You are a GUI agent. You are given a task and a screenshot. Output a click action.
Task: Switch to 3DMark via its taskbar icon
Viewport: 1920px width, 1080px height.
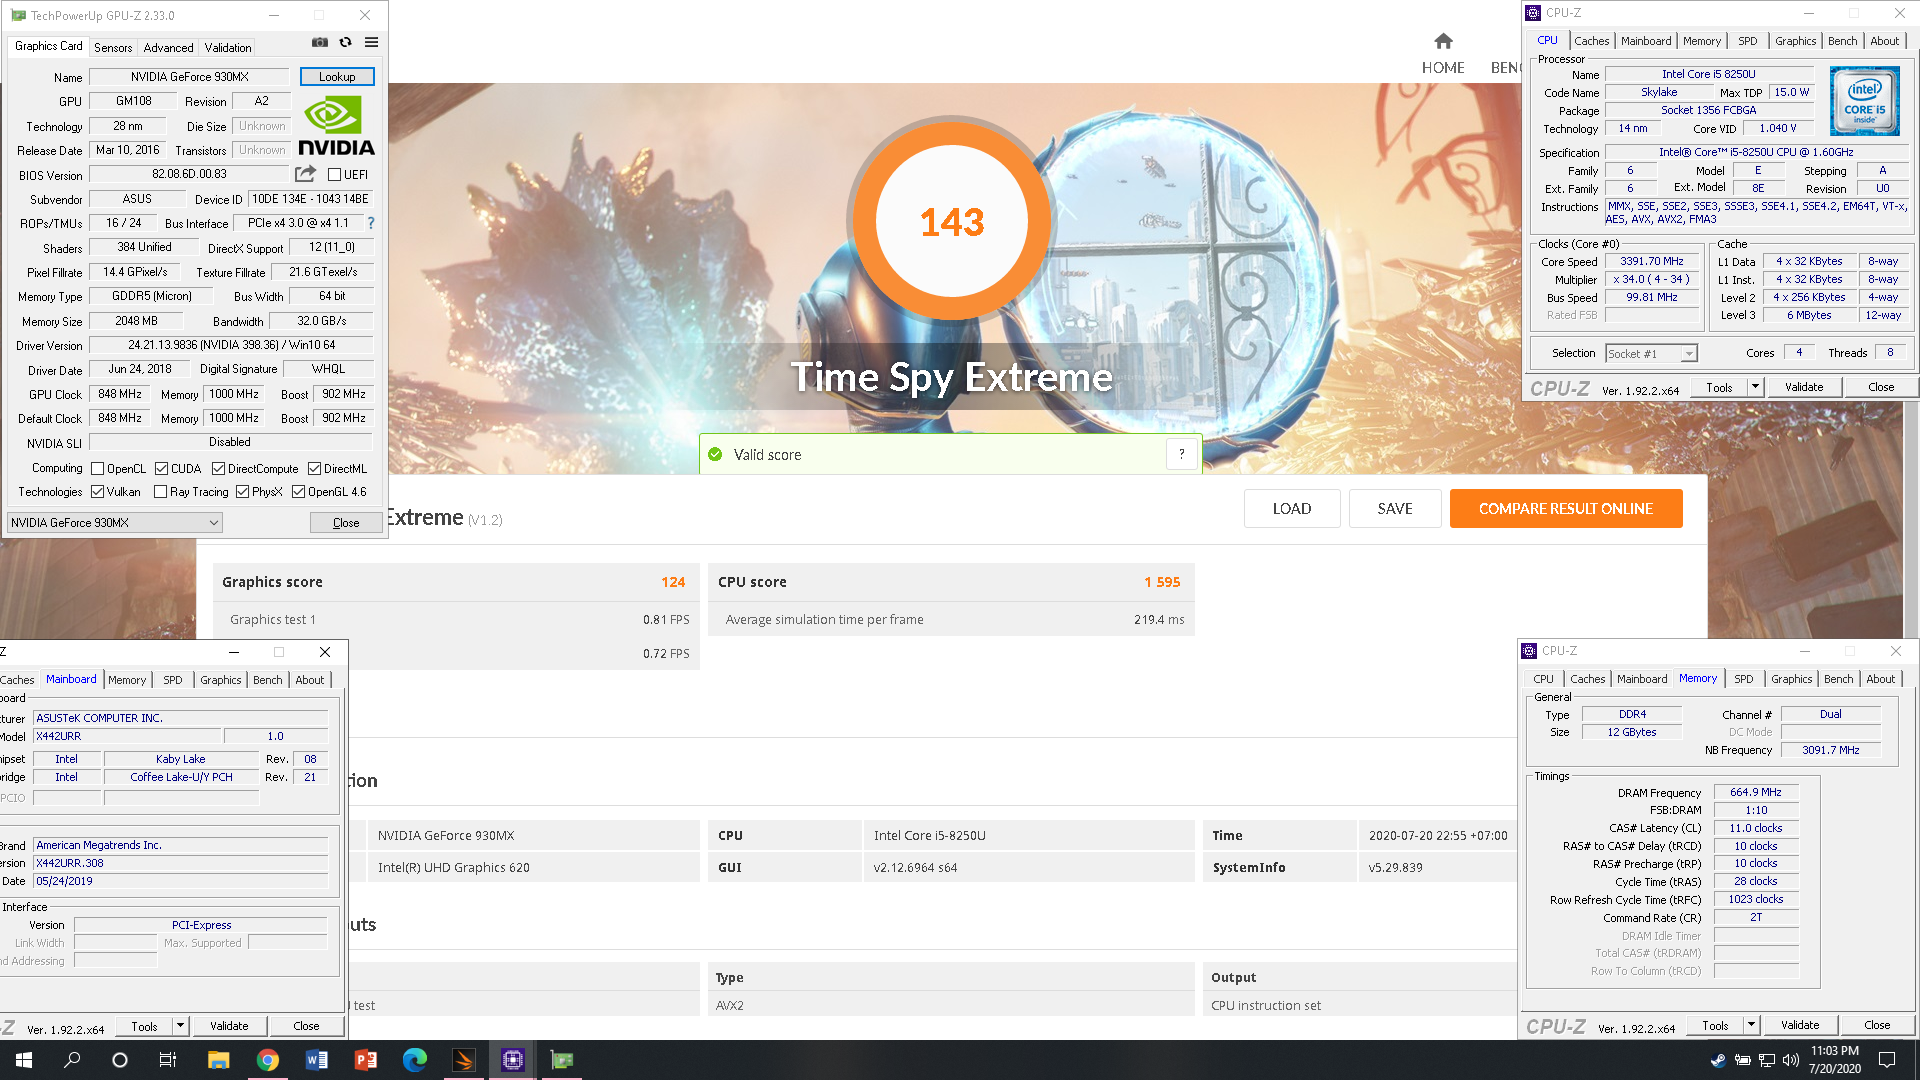click(463, 1060)
